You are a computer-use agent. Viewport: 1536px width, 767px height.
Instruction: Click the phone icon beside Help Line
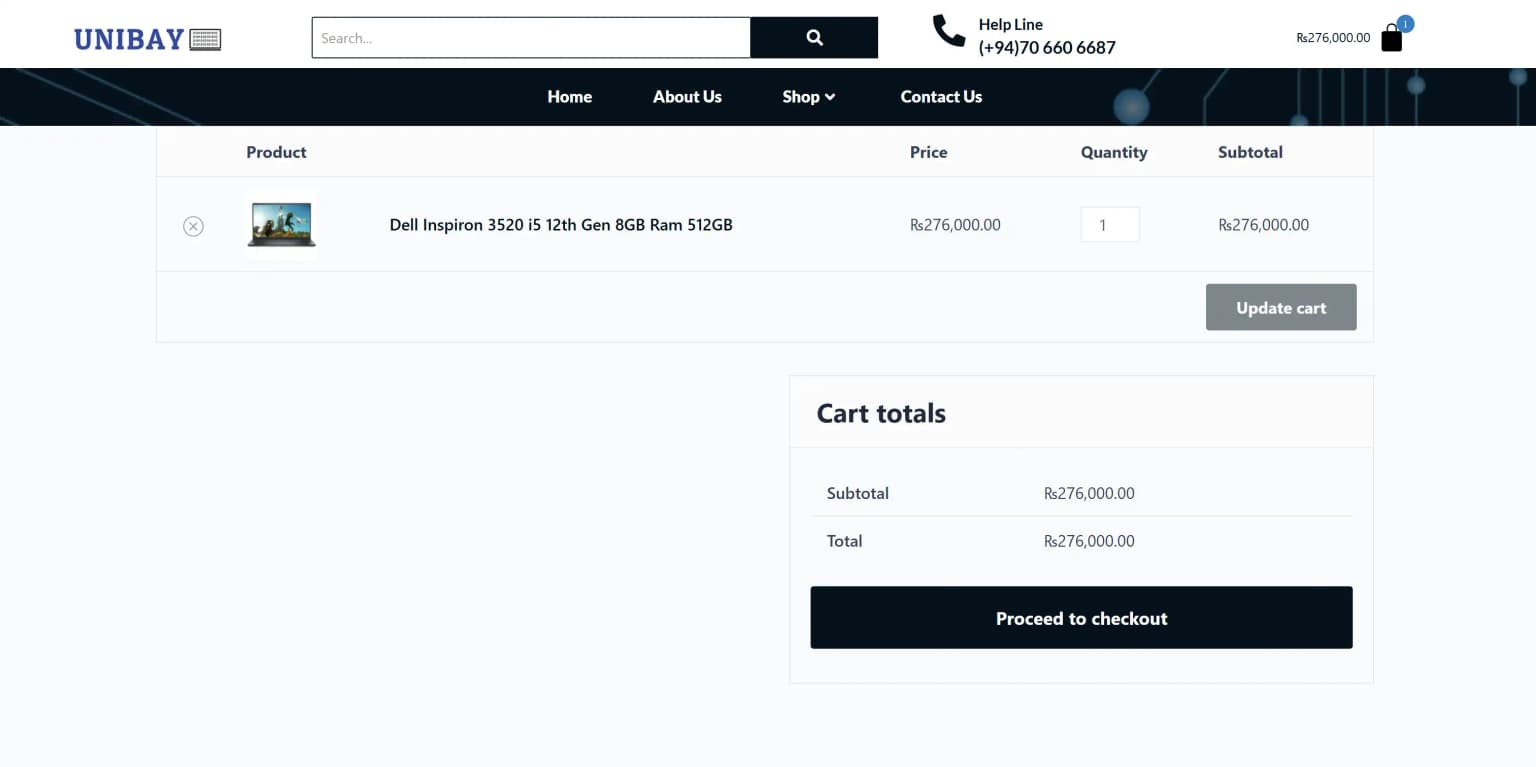[948, 31]
